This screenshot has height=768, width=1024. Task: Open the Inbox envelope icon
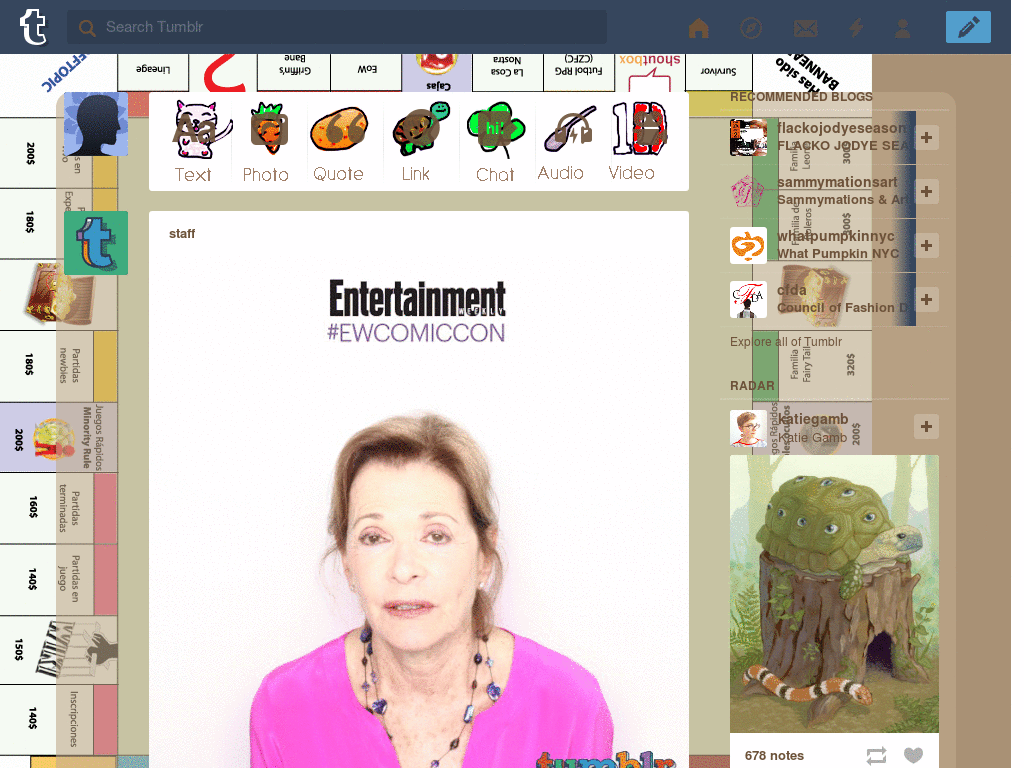(x=805, y=28)
